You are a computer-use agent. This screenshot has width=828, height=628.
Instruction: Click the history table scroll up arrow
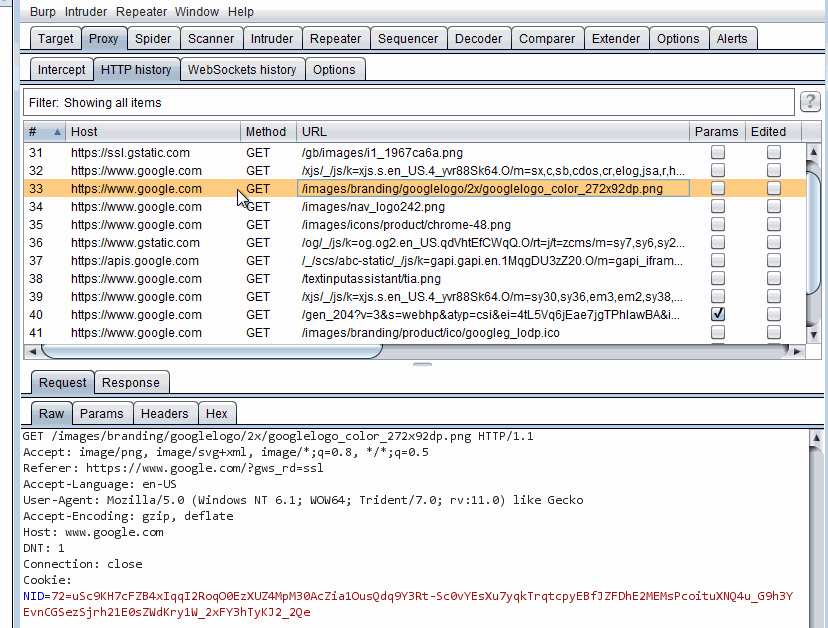pyautogui.click(x=813, y=152)
